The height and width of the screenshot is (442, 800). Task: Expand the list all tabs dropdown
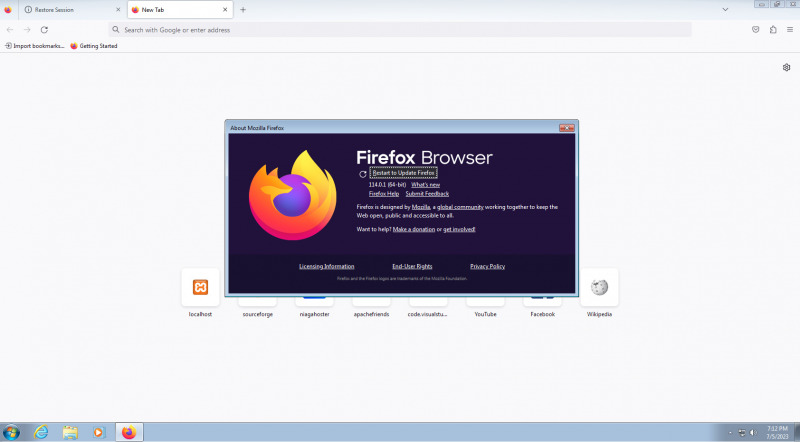(x=725, y=10)
